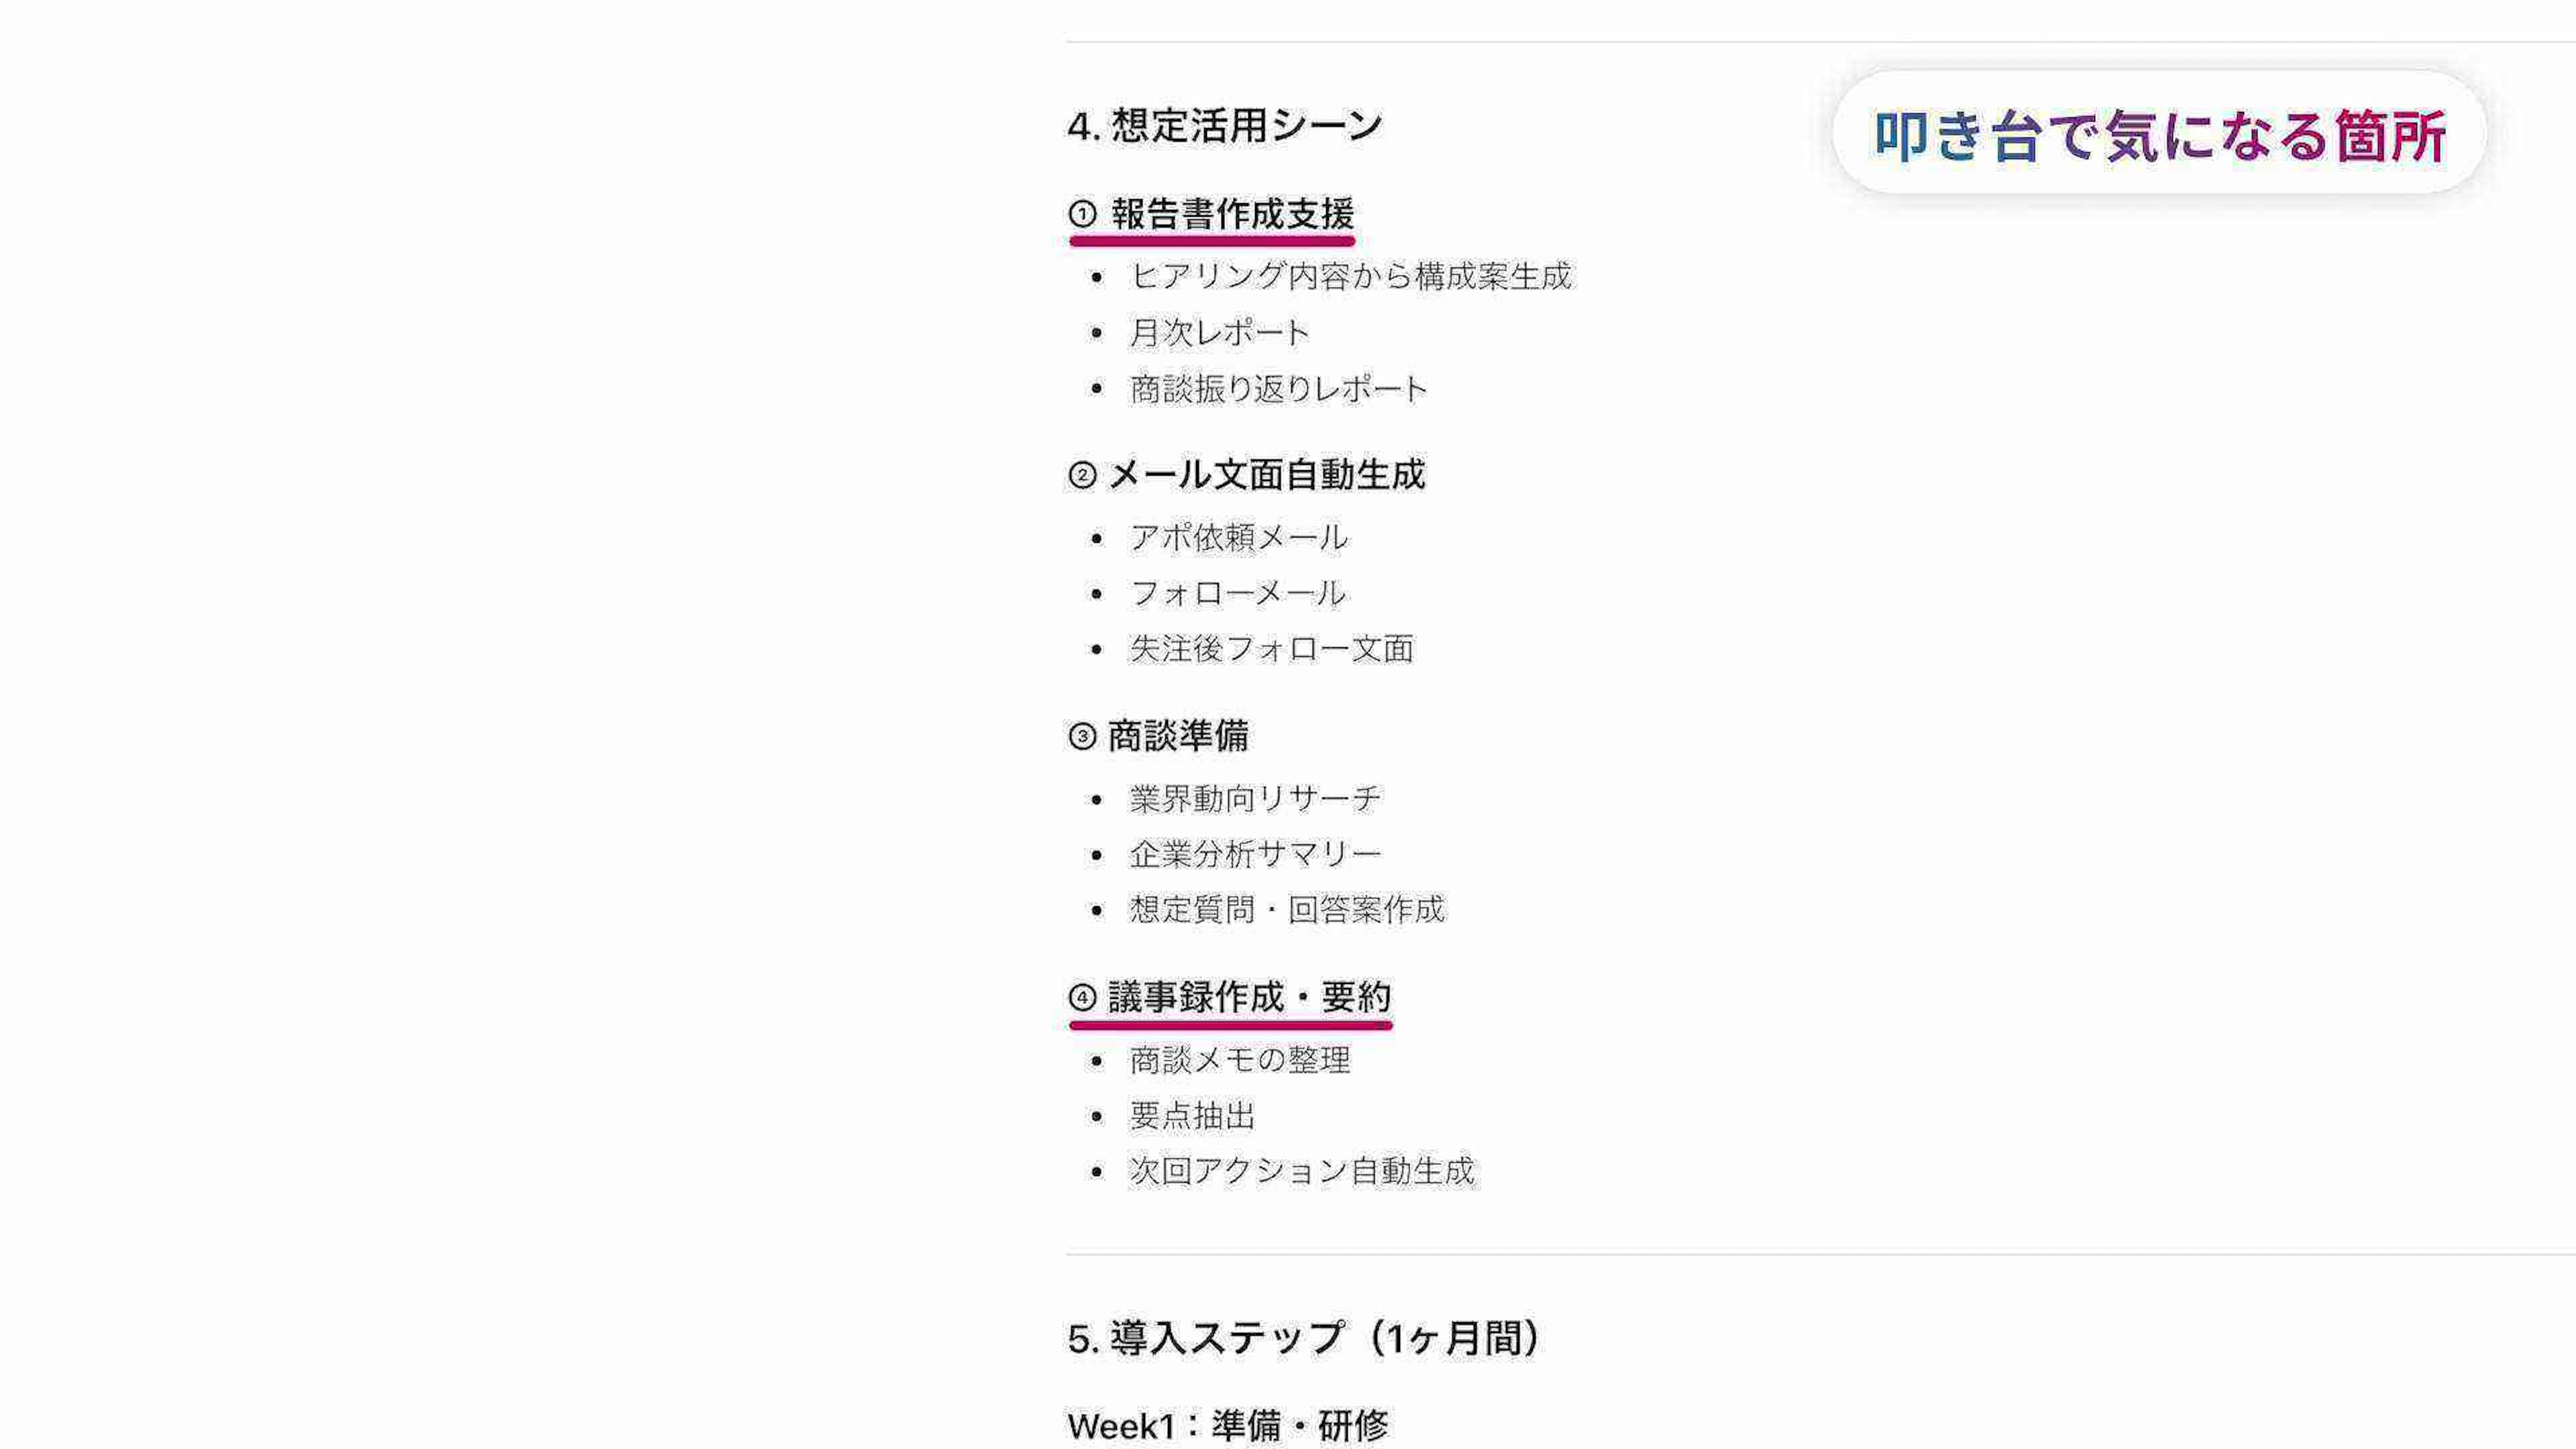Image resolution: width=2576 pixels, height=1449 pixels.
Task: Click the 5. 導入ステップ（1ヶ月間） heading
Action: [1306, 1339]
